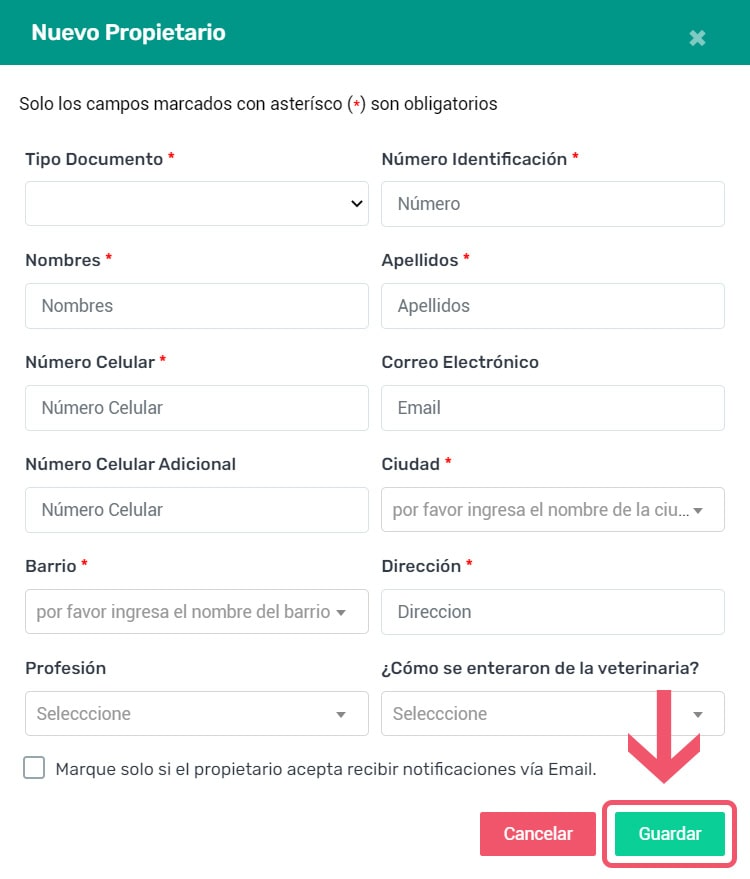750x879 pixels.
Task: Click the Correo Electrónico Email field
Action: point(553,408)
